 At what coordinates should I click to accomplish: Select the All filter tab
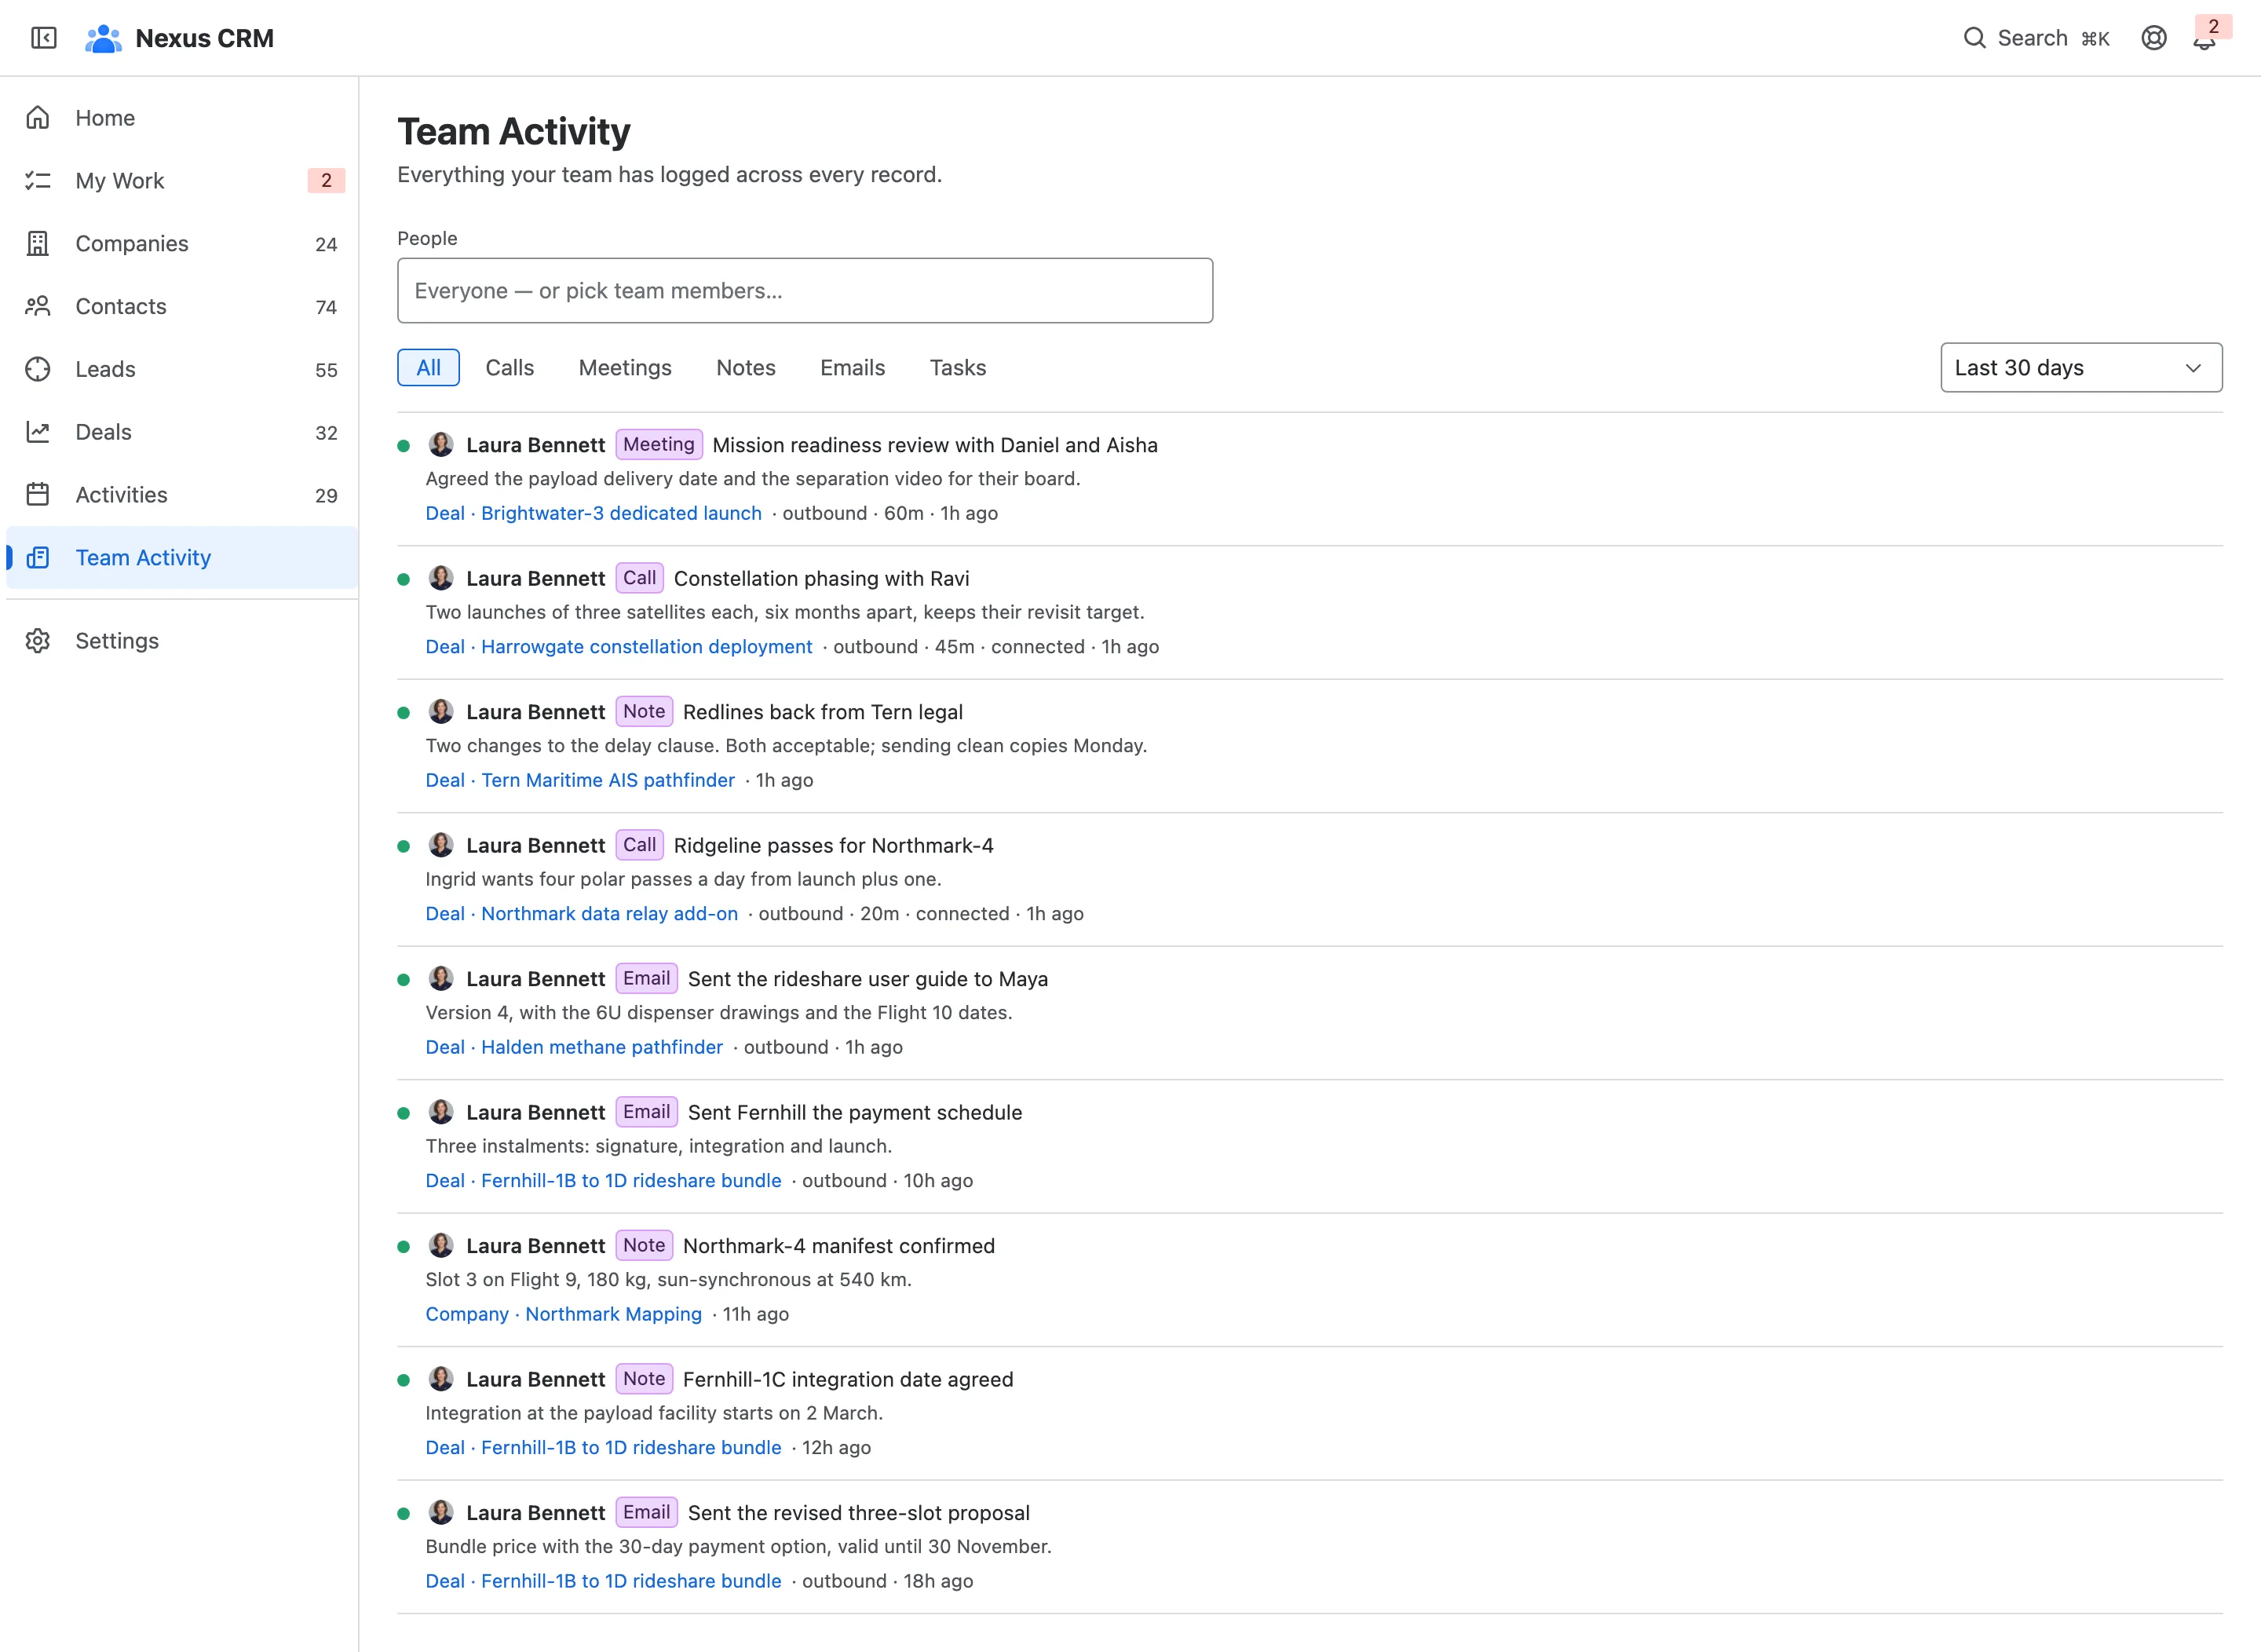pyautogui.click(x=429, y=368)
